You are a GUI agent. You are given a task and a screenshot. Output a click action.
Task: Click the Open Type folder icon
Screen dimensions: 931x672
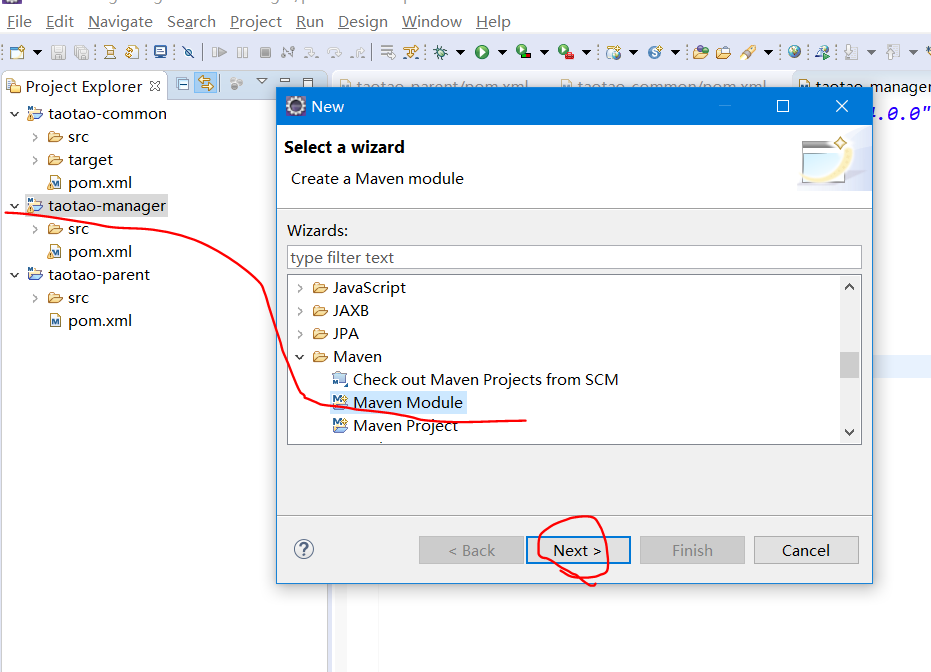pos(701,52)
